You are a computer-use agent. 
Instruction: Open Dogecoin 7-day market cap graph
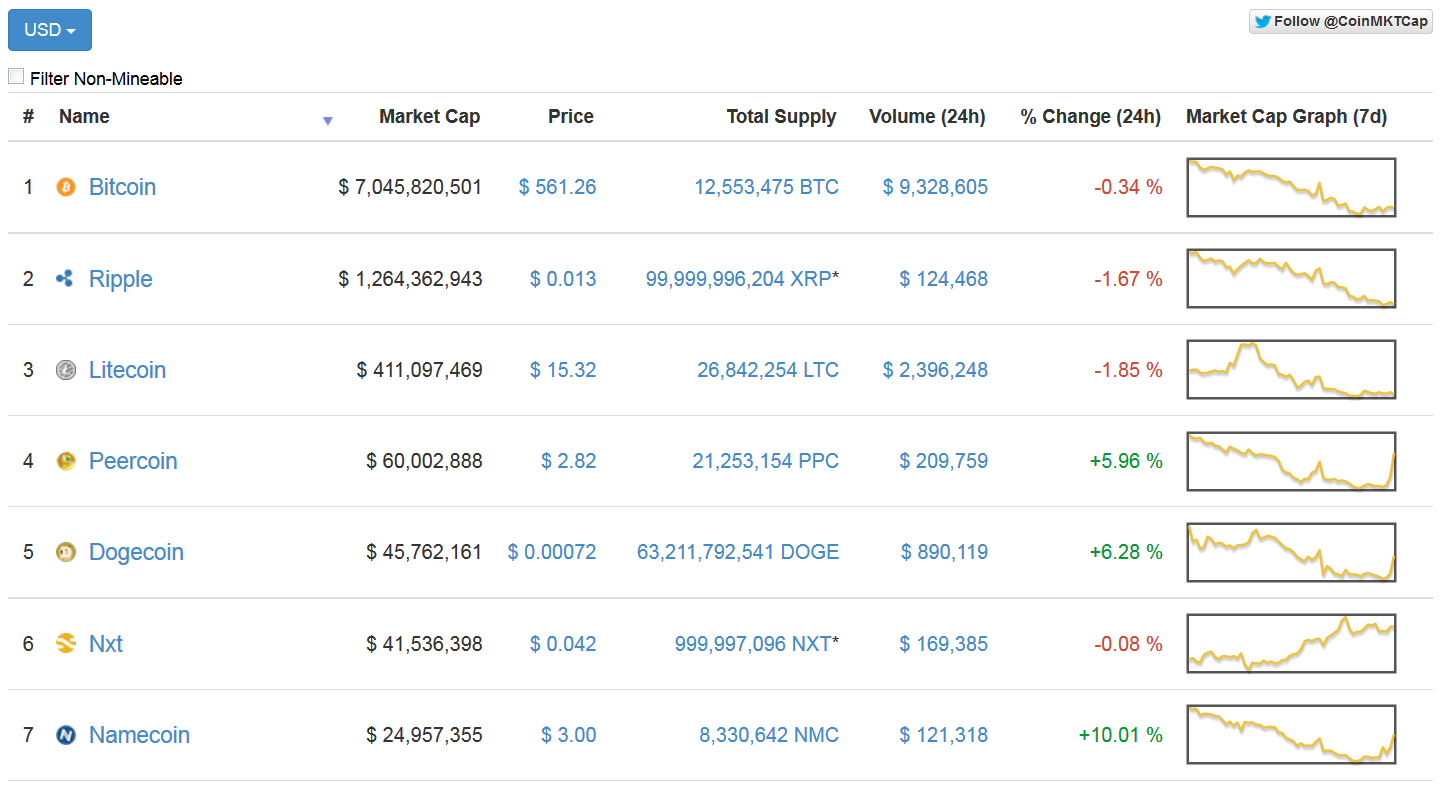(x=1291, y=552)
